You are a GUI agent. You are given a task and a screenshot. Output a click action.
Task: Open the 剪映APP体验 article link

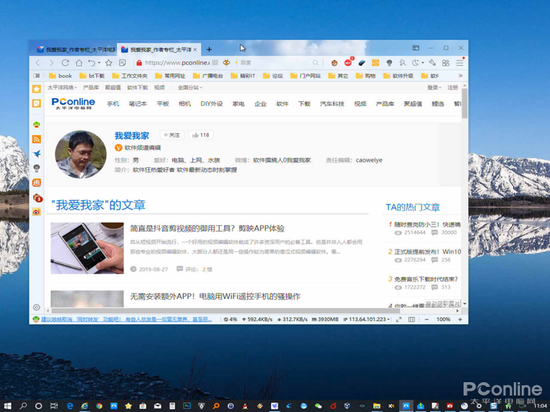point(207,228)
